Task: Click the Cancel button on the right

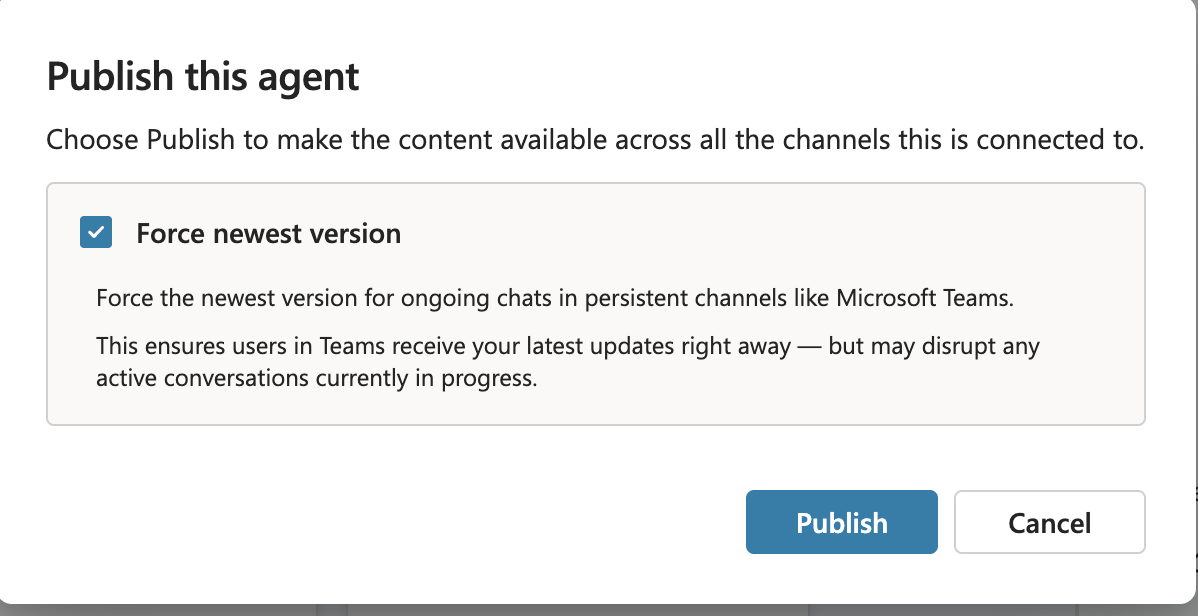Action: click(x=1049, y=521)
